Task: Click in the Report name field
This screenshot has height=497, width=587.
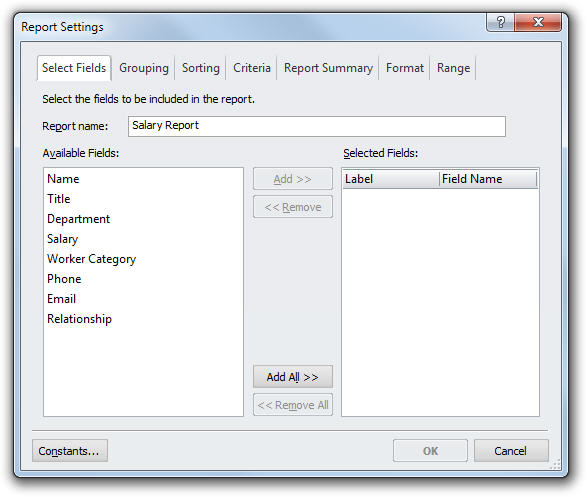Action: click(x=317, y=126)
